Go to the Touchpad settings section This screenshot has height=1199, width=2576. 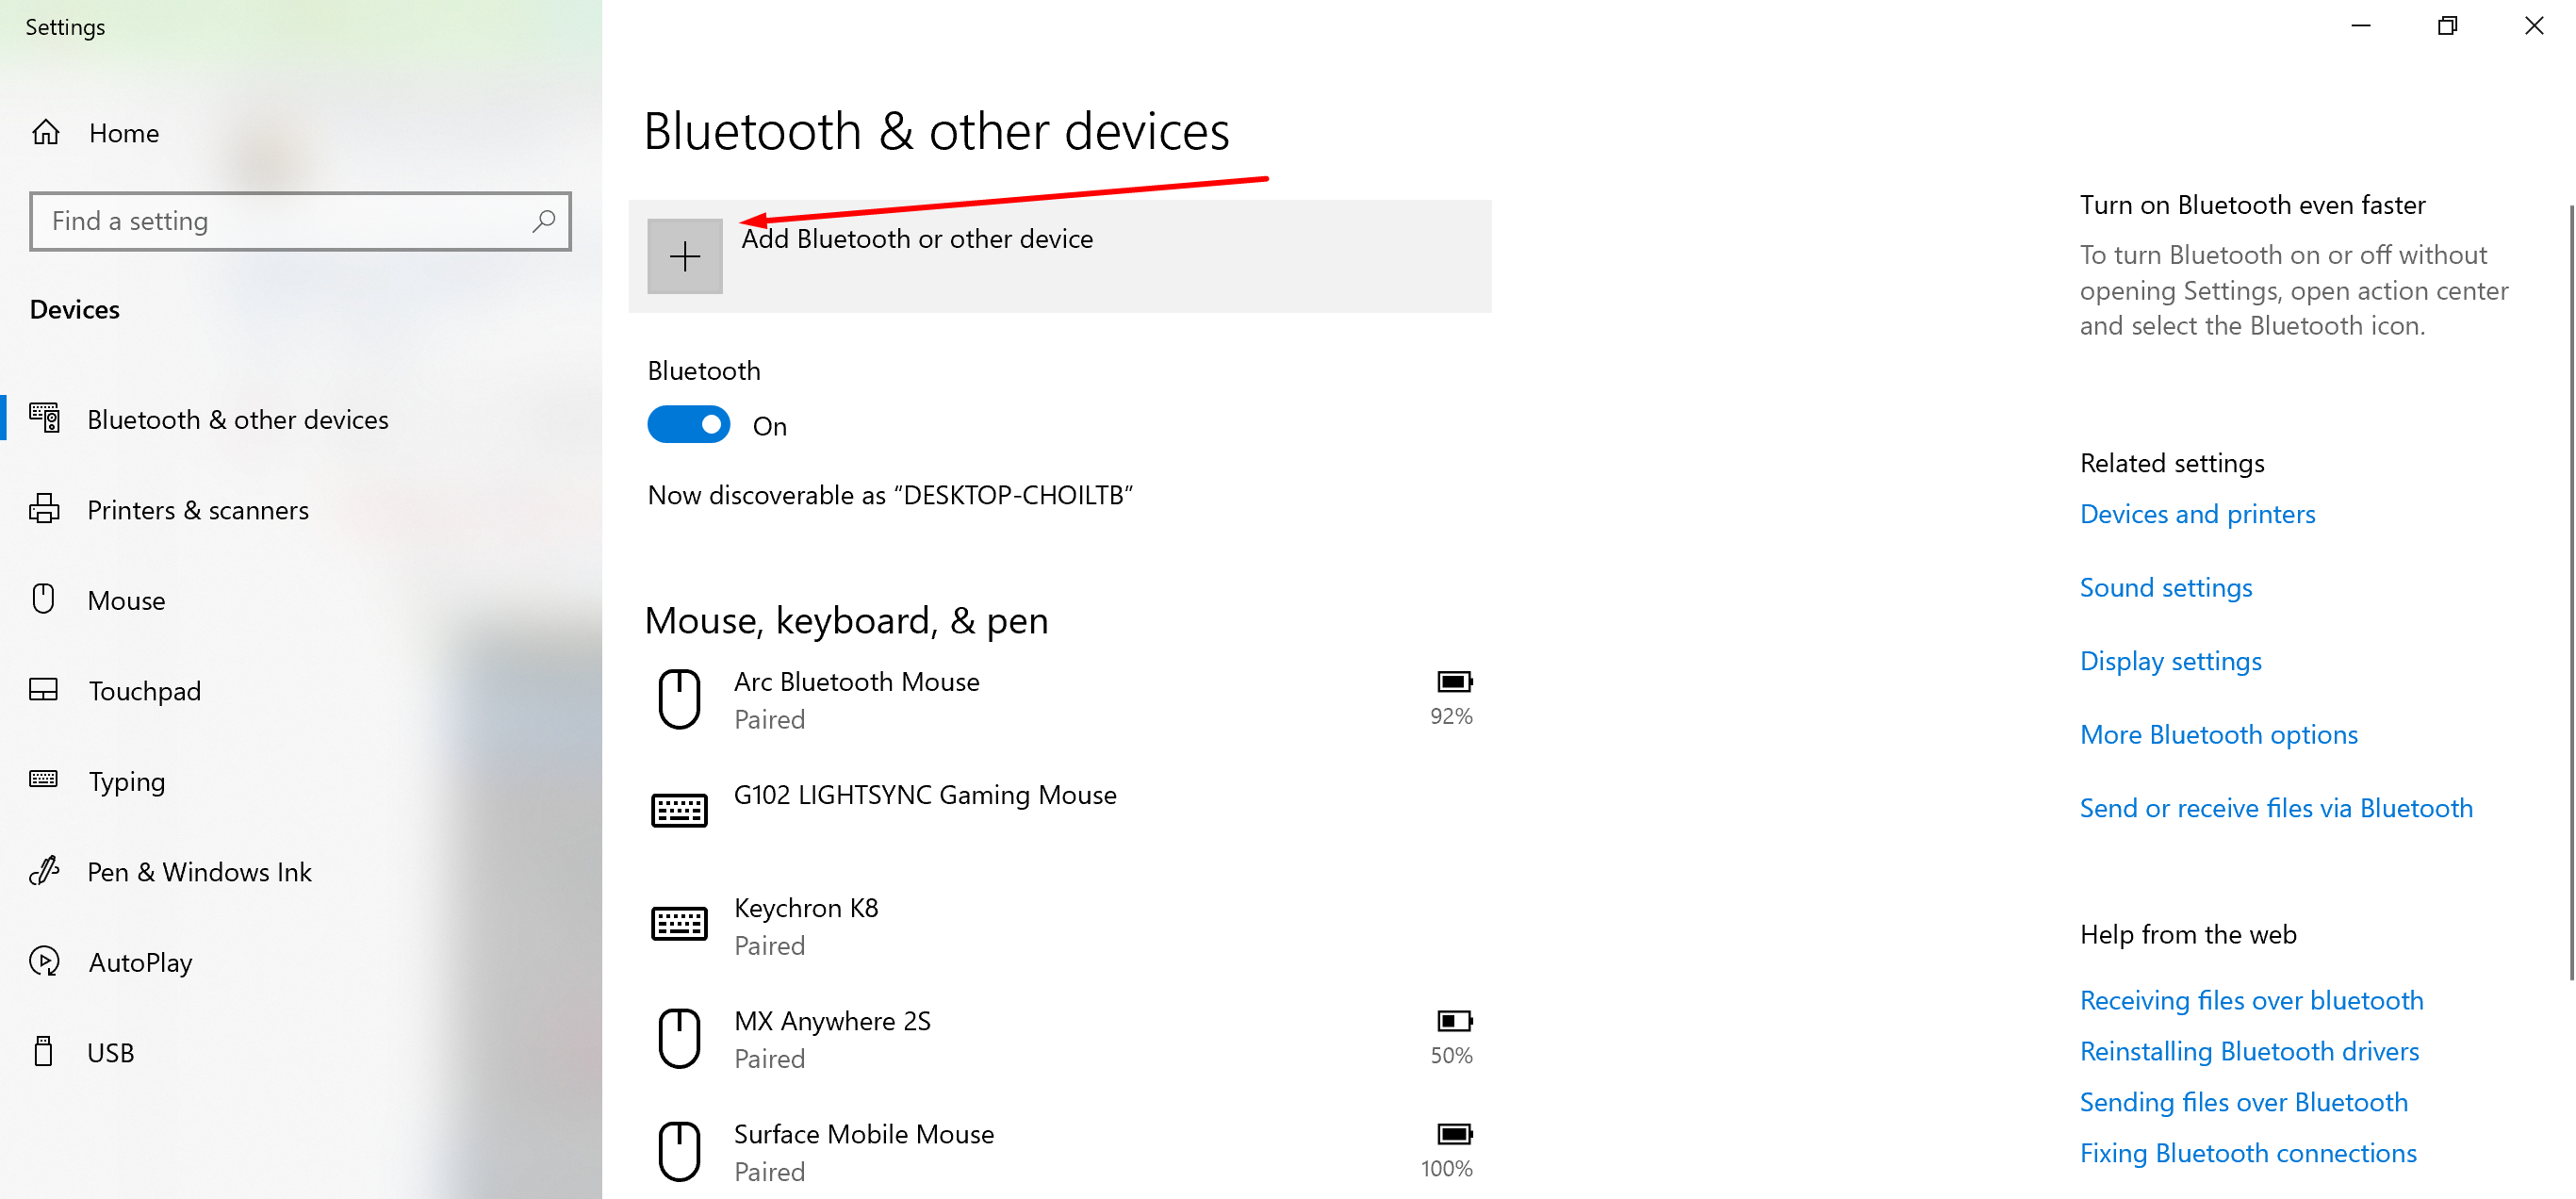(x=144, y=691)
